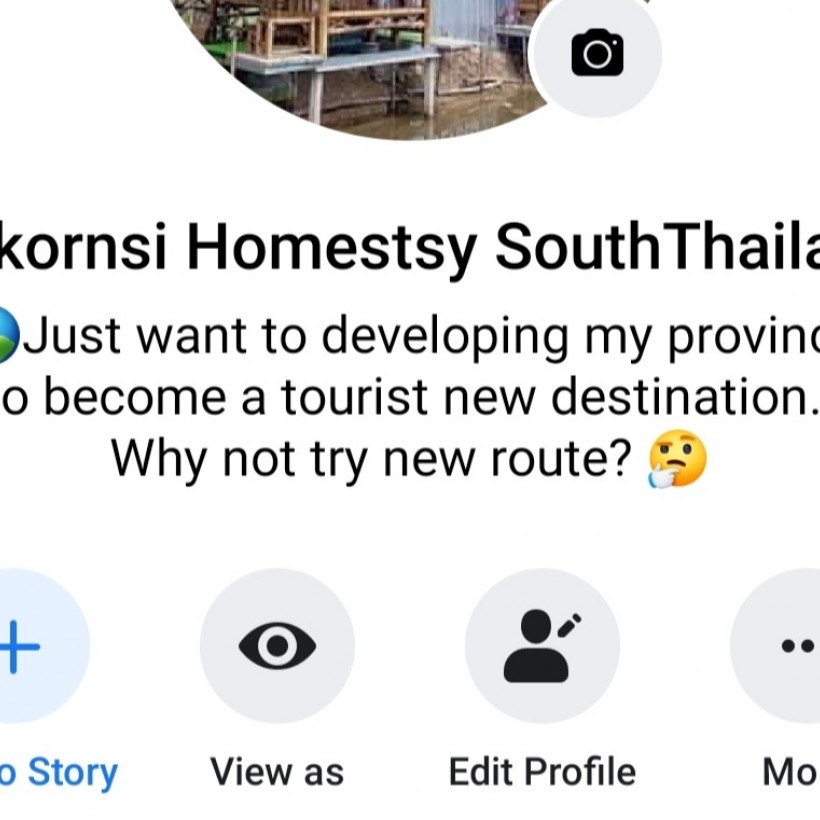Viewport: 820px width, 820px height.
Task: Select 'Why not try new route?' text
Action: pyautogui.click(x=372, y=459)
